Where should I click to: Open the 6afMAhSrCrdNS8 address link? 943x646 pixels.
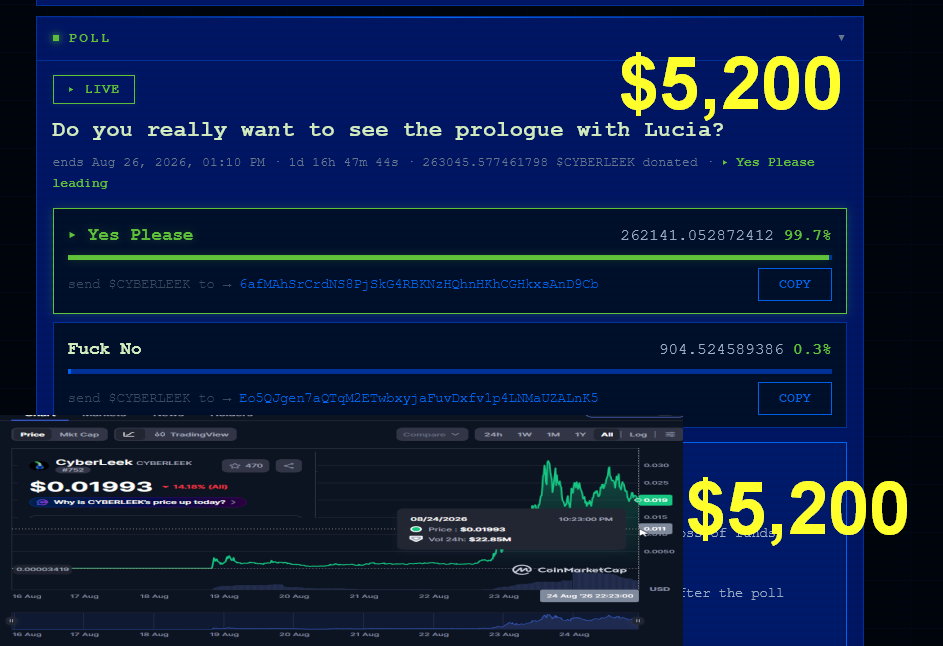click(x=419, y=284)
